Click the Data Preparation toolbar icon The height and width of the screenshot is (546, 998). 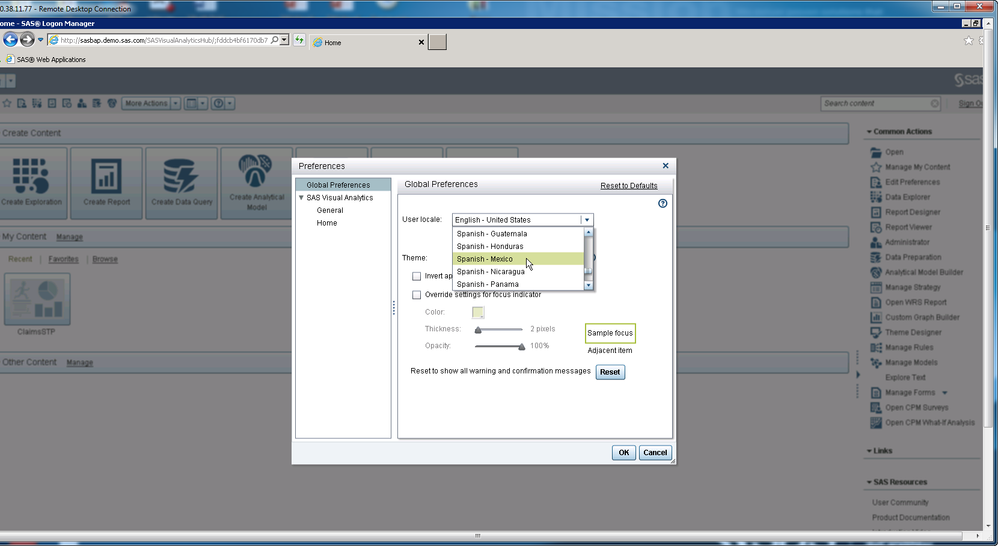[x=97, y=103]
